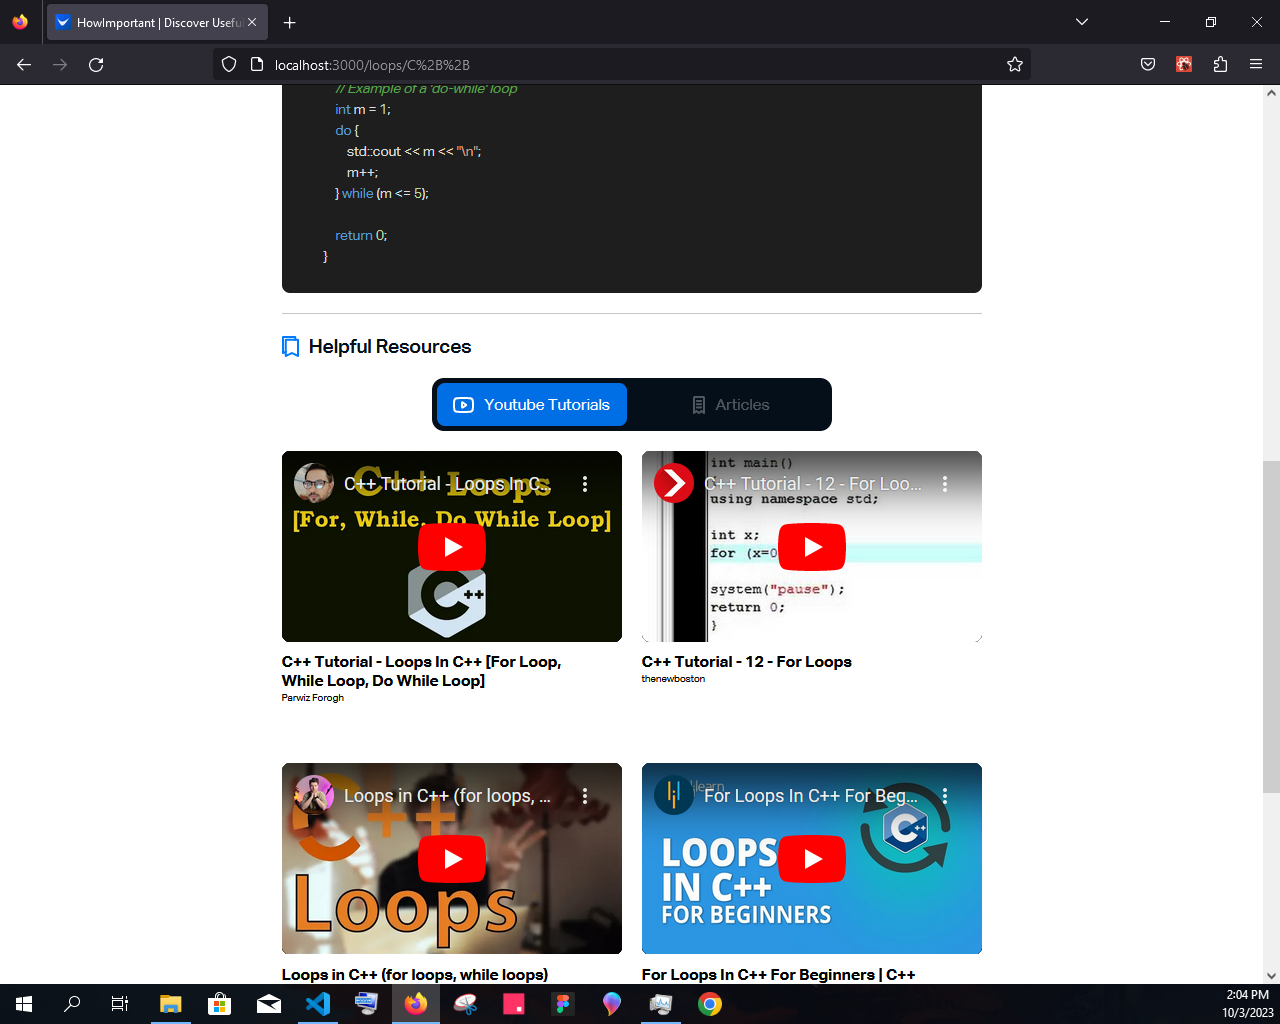1280x1024 pixels.
Task: Bookmark this page with the star icon
Action: click(1015, 65)
